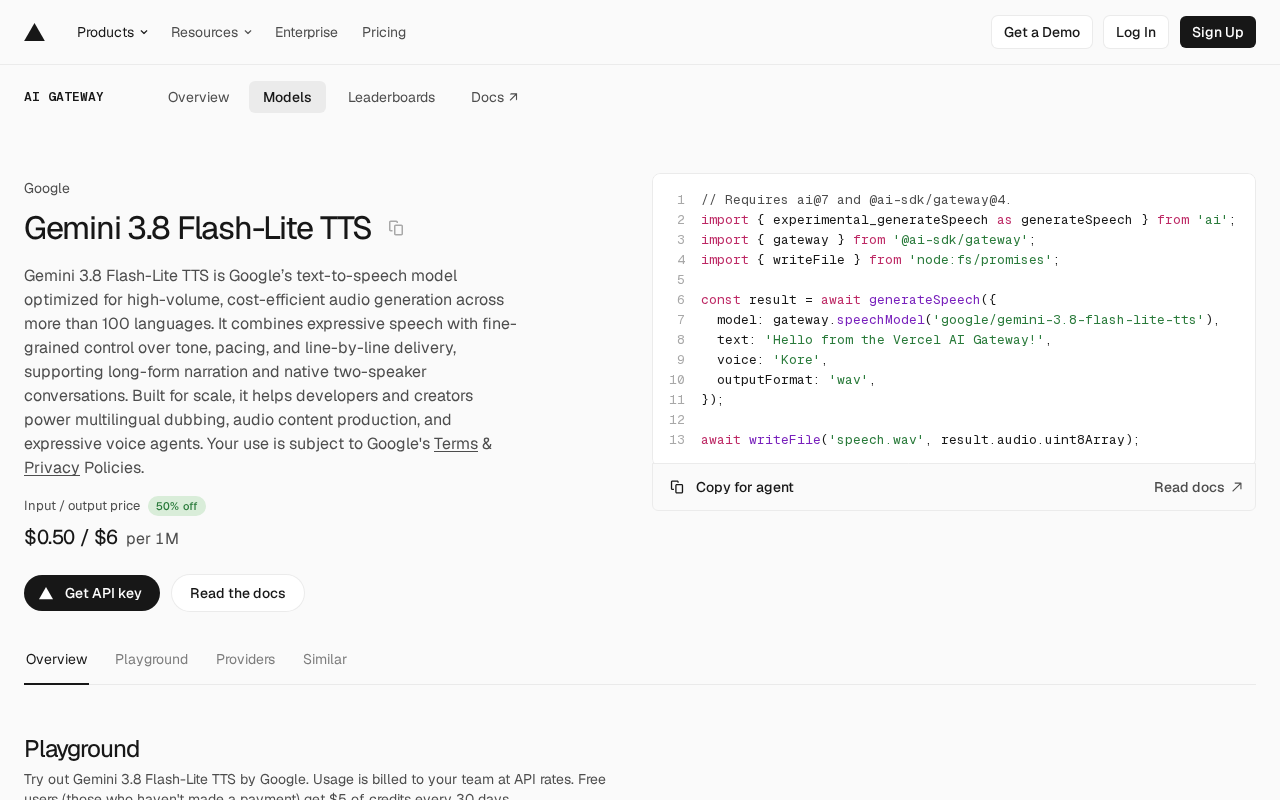Open Google's Privacy link

tap(52, 467)
